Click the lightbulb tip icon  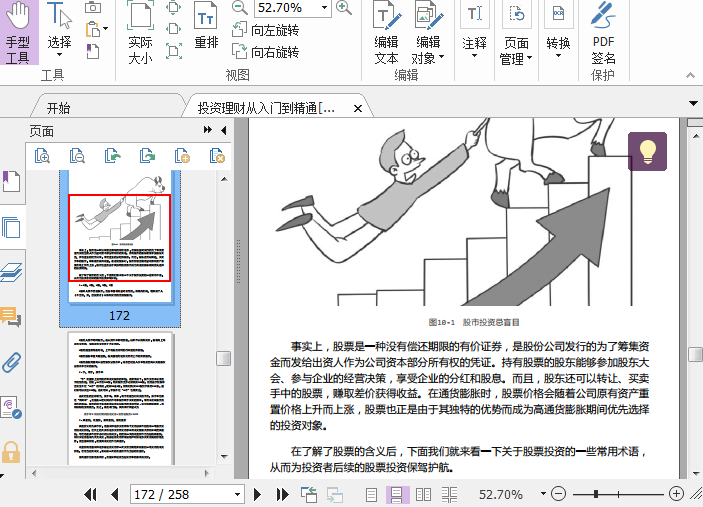[647, 152]
